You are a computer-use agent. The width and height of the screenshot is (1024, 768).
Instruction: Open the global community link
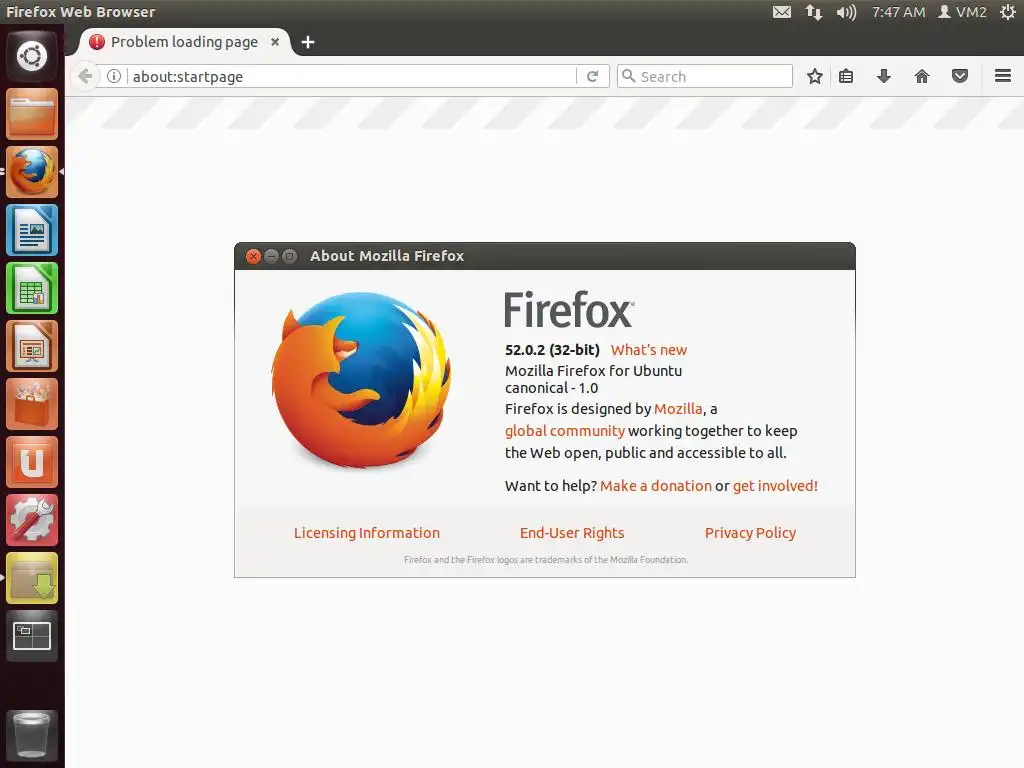point(564,431)
